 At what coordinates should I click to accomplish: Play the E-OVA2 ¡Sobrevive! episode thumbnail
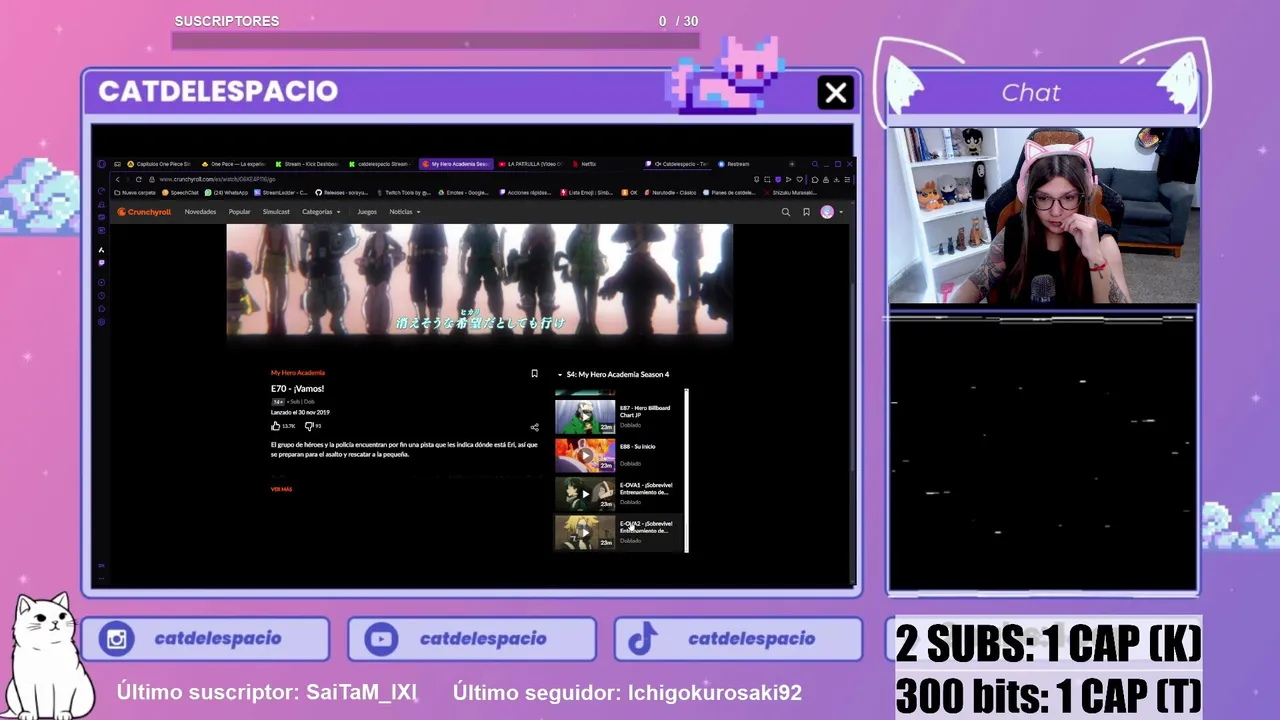(585, 533)
